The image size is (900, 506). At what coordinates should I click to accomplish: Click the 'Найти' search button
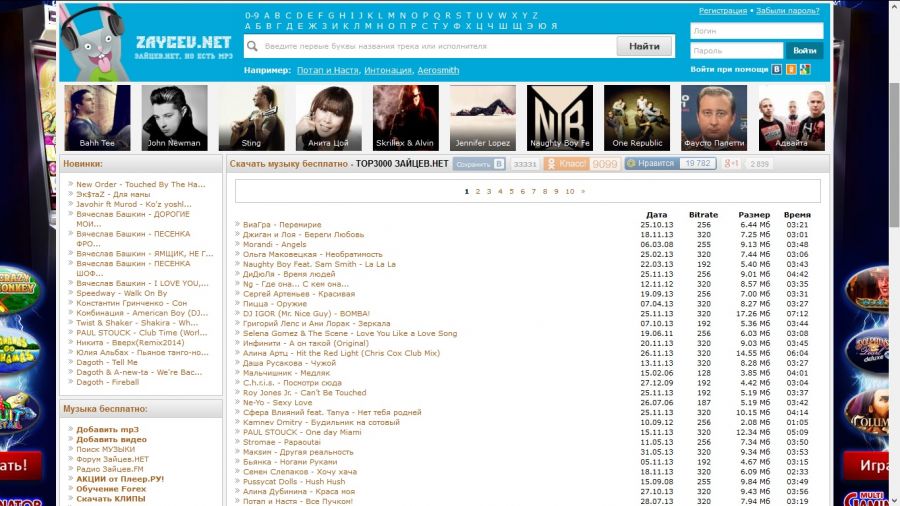tap(644, 46)
